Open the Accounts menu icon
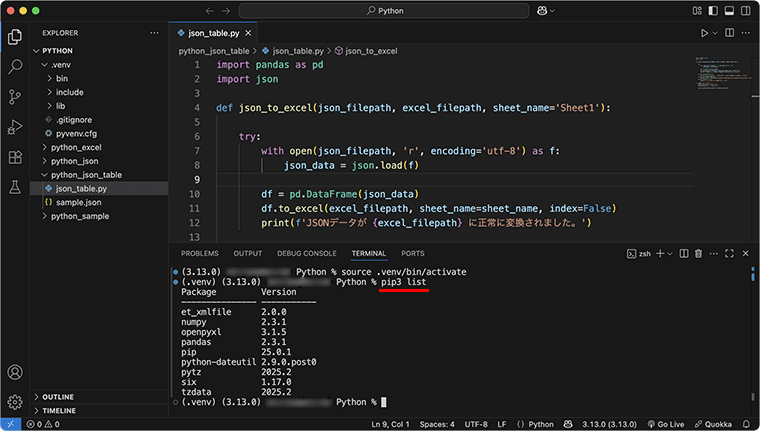 (15, 372)
